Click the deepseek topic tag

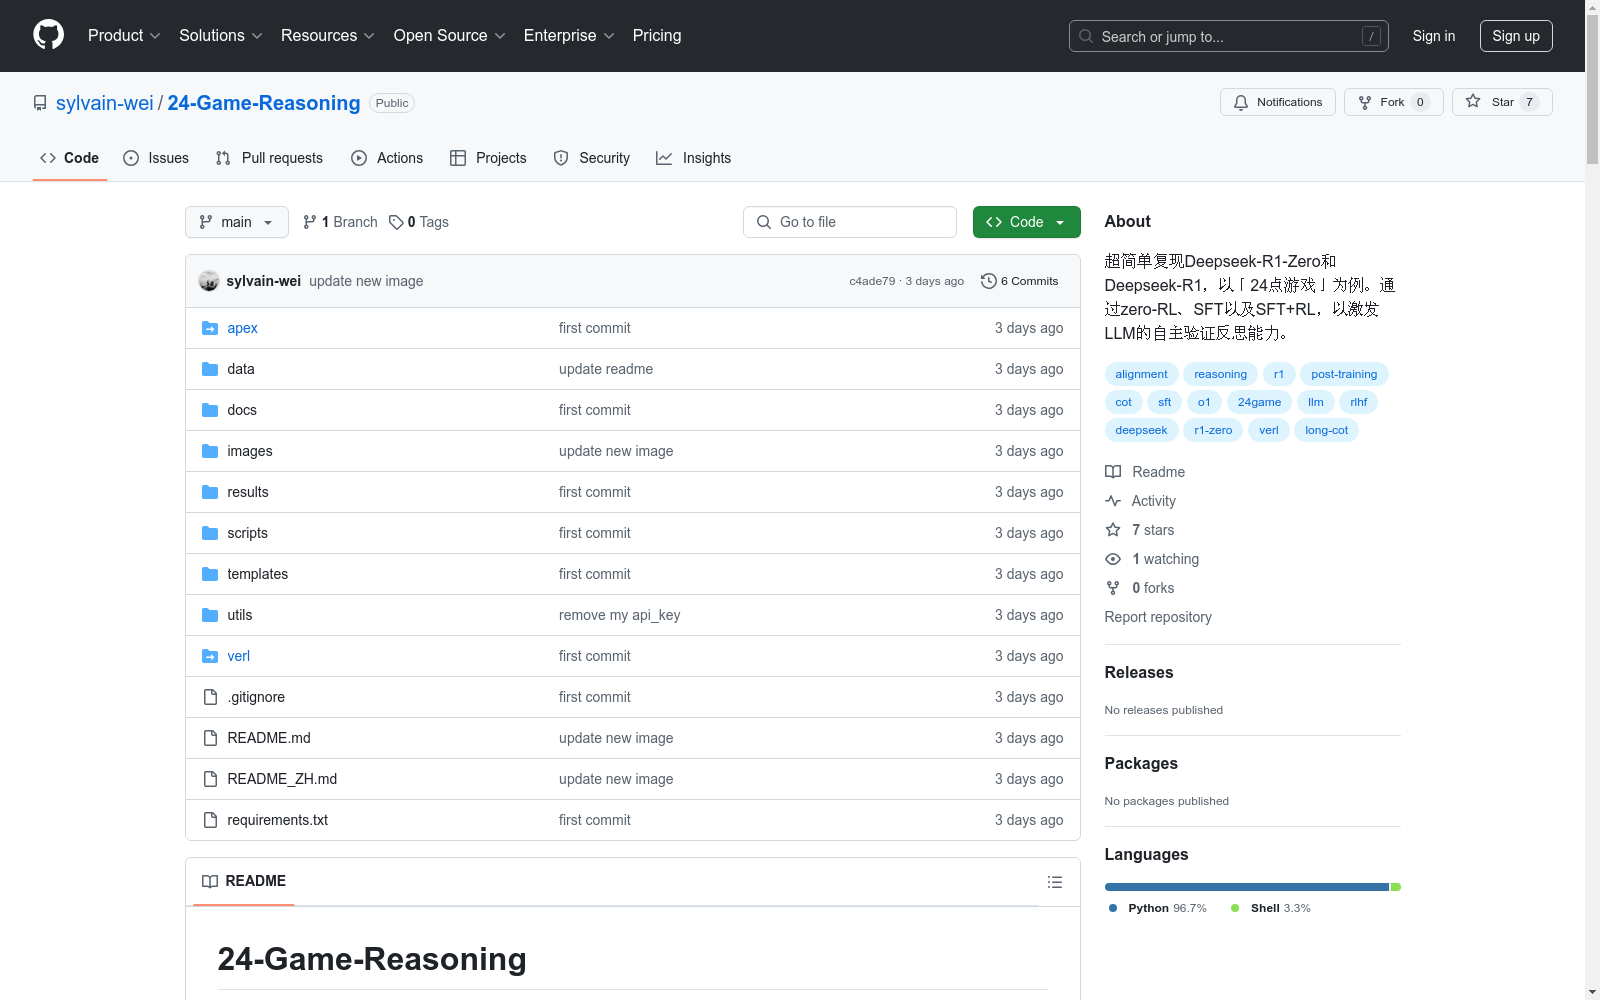(1142, 430)
